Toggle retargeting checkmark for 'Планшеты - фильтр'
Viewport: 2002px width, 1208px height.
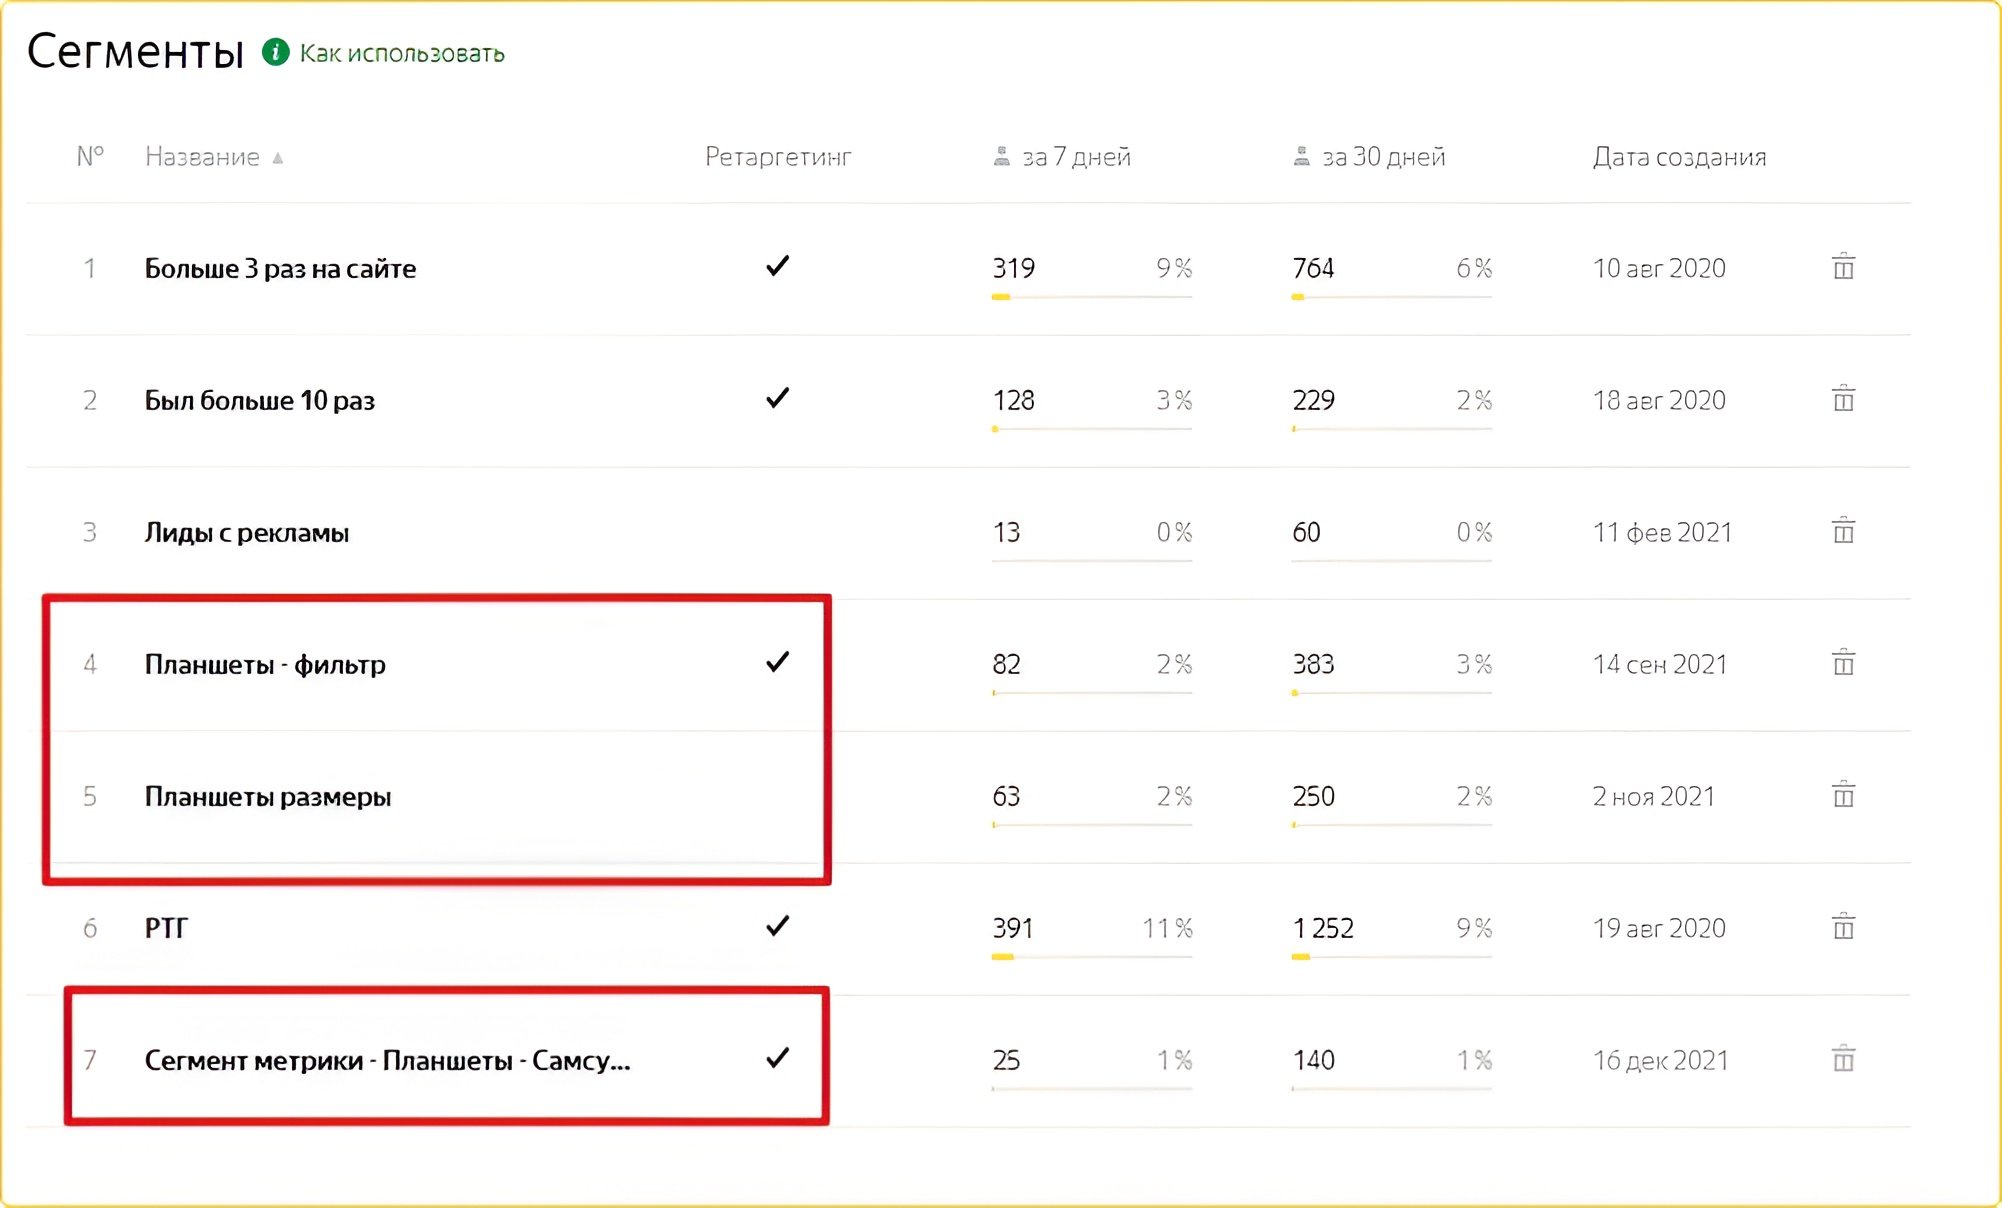coord(777,662)
